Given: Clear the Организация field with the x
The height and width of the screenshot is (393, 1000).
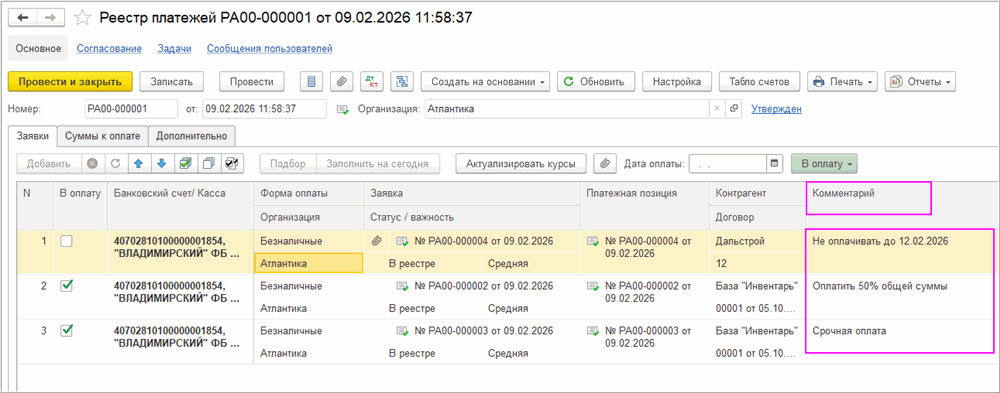Looking at the screenshot, I should click(717, 109).
